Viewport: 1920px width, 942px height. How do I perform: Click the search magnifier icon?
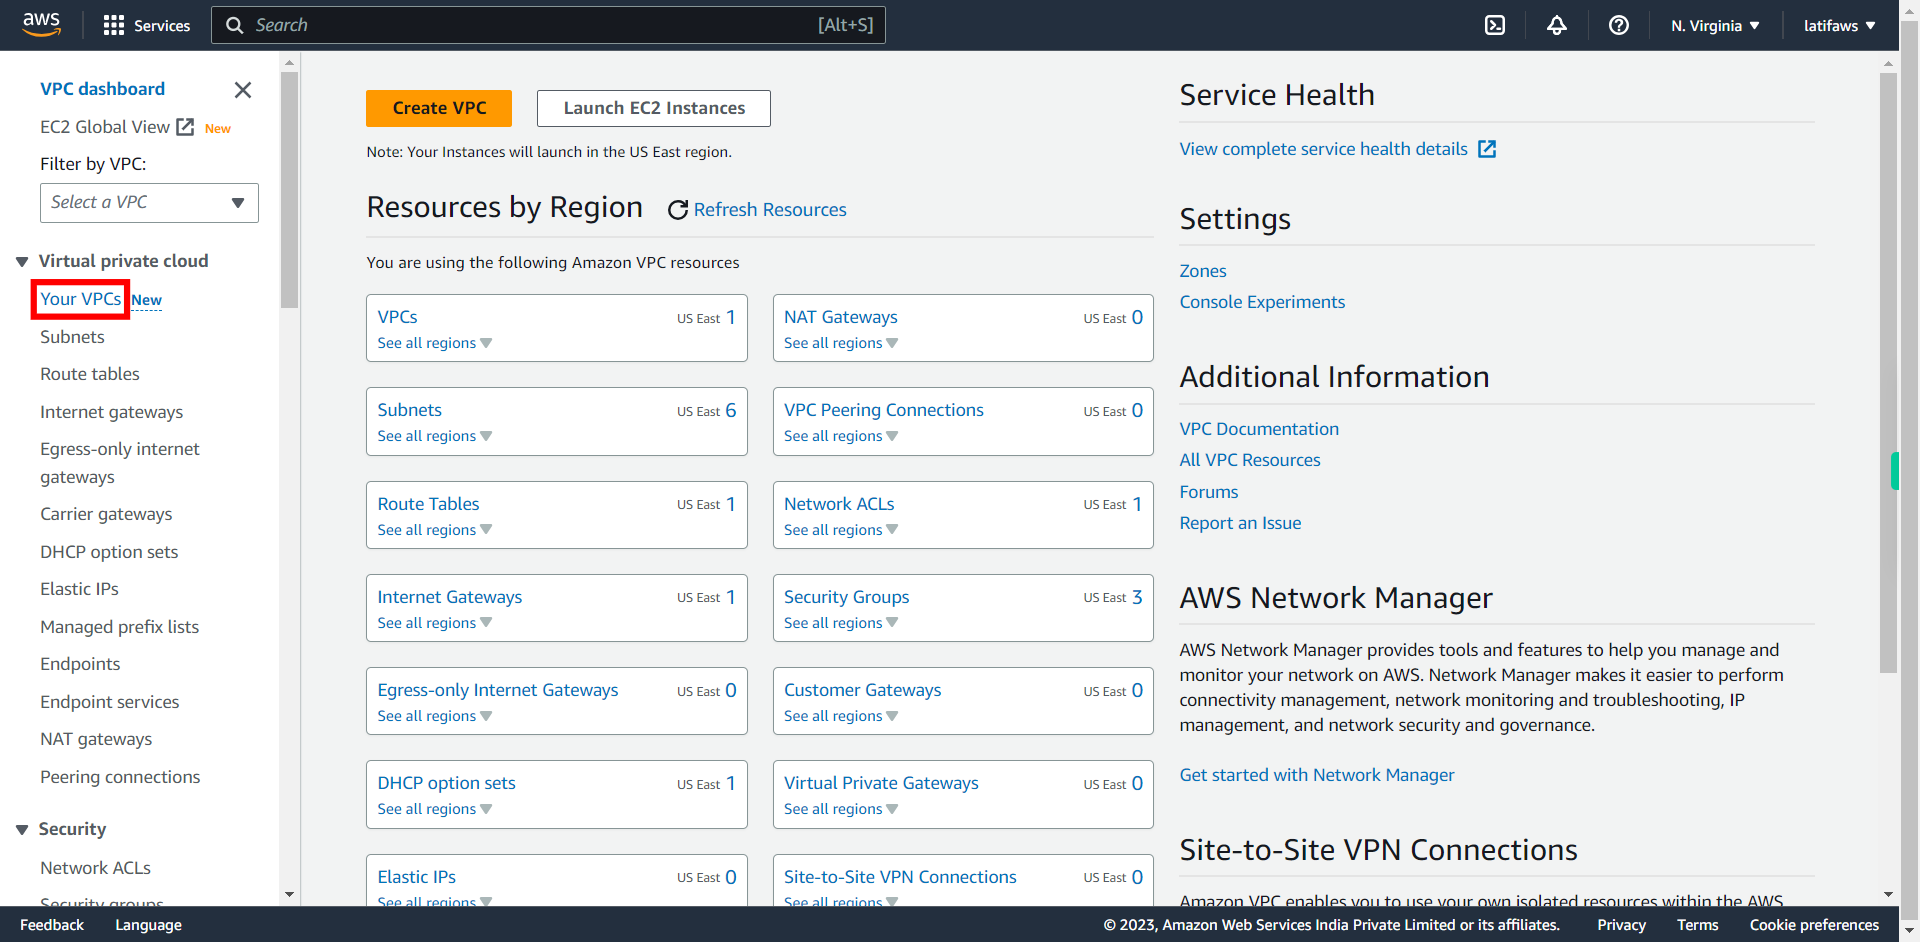[x=234, y=26]
